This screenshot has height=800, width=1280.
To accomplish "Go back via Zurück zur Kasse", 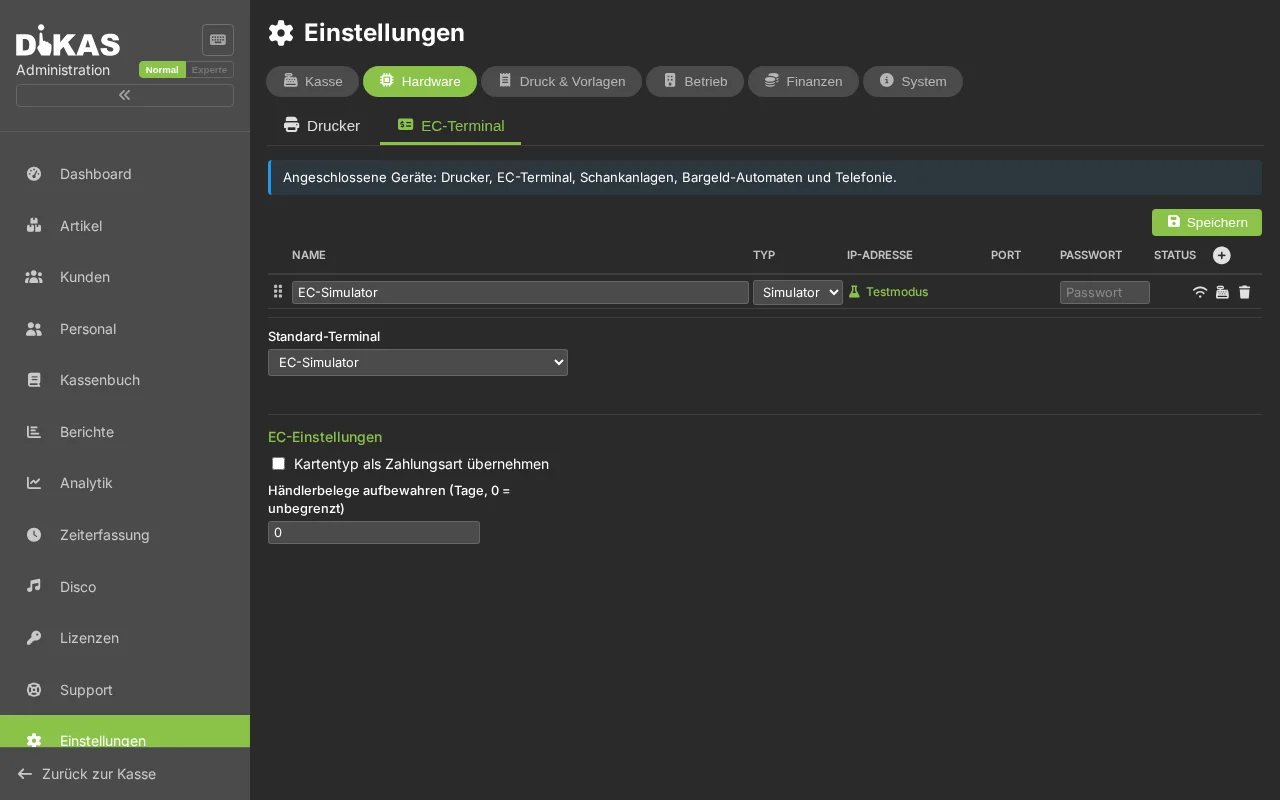I will (x=125, y=774).
